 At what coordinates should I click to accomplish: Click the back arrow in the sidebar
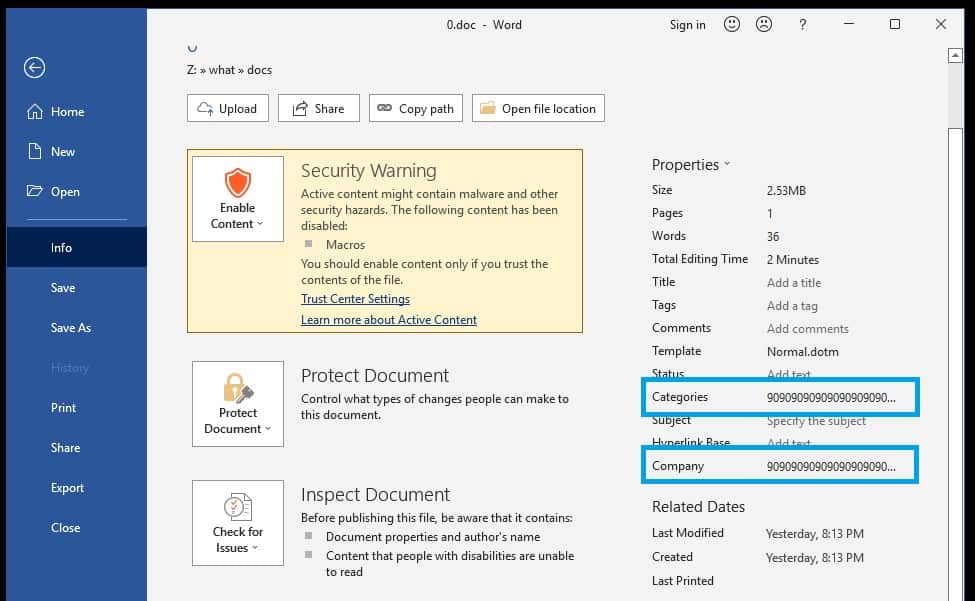[x=34, y=68]
